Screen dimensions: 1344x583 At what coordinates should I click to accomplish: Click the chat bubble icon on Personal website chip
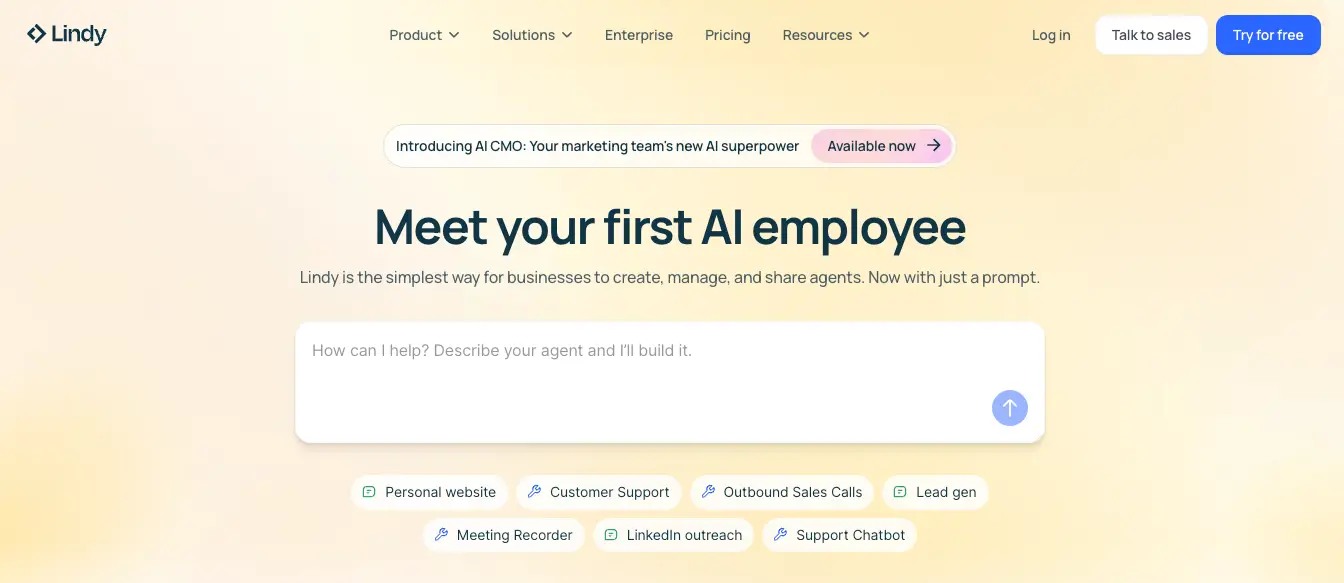(x=369, y=492)
